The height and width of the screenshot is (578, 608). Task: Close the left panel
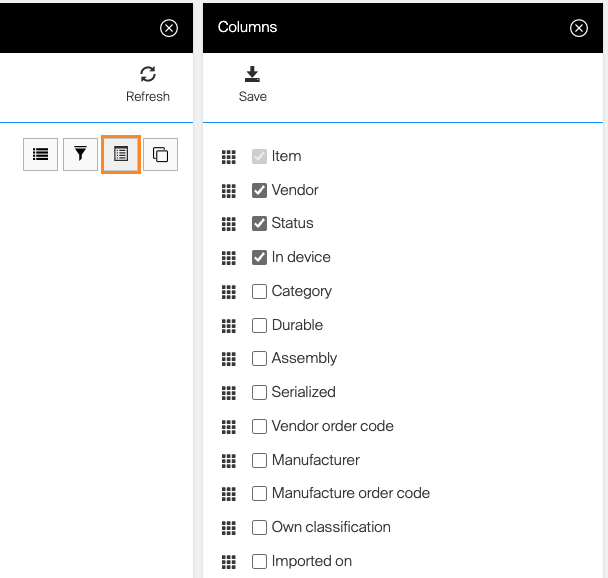pyautogui.click(x=169, y=28)
